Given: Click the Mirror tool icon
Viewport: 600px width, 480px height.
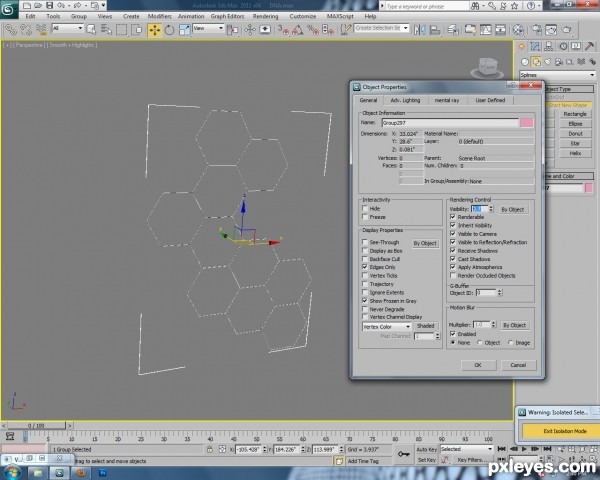Looking at the screenshot, I should tap(420, 29).
